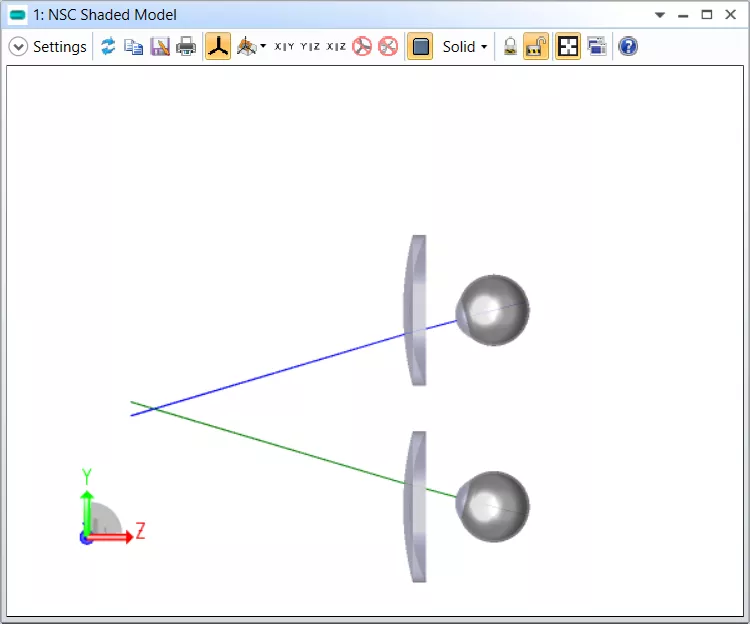
Task: Expand the Settings chevron
Action: [18, 47]
